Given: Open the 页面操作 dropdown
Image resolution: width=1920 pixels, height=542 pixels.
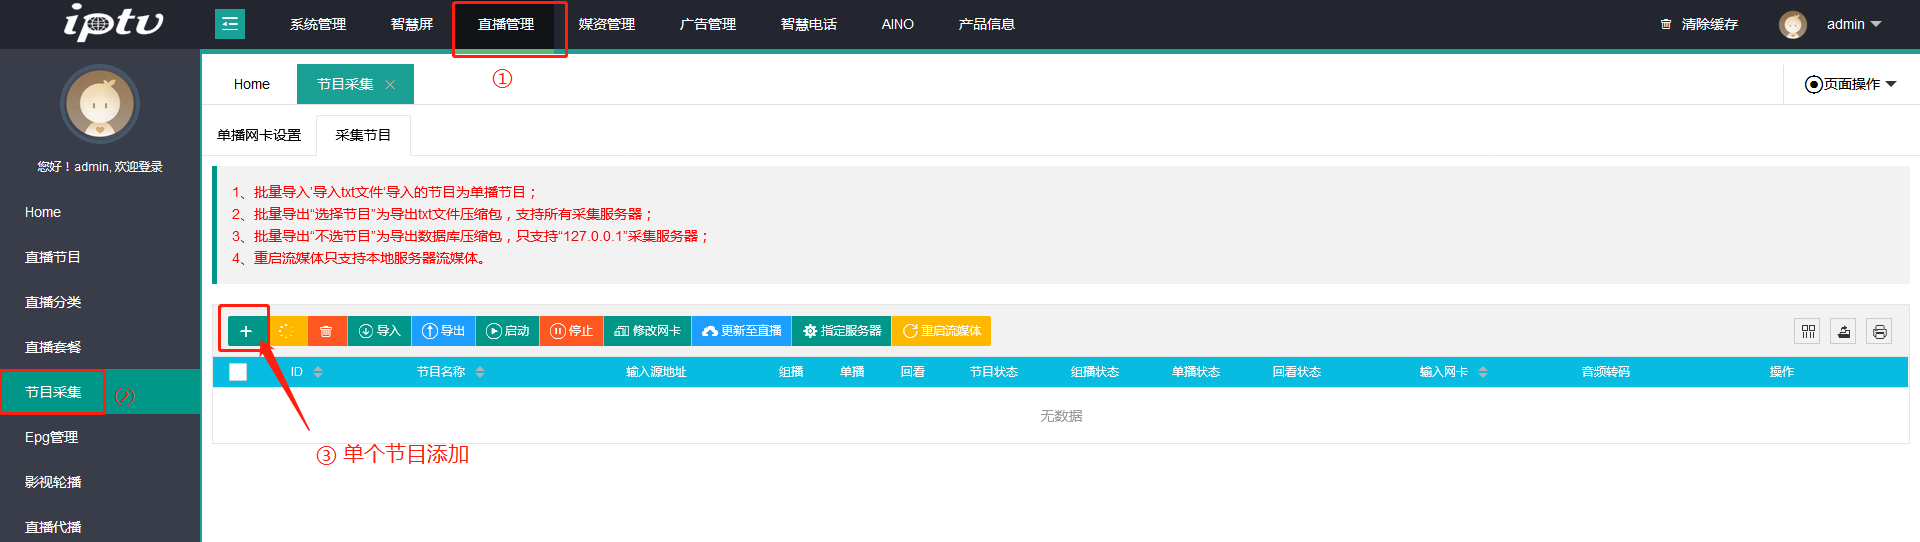Looking at the screenshot, I should pyautogui.click(x=1851, y=84).
